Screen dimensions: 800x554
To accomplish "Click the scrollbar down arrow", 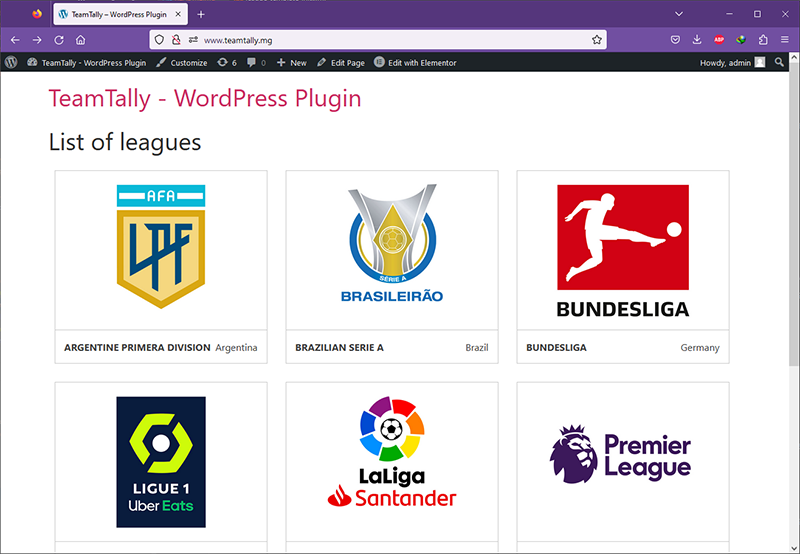I will 793,548.
